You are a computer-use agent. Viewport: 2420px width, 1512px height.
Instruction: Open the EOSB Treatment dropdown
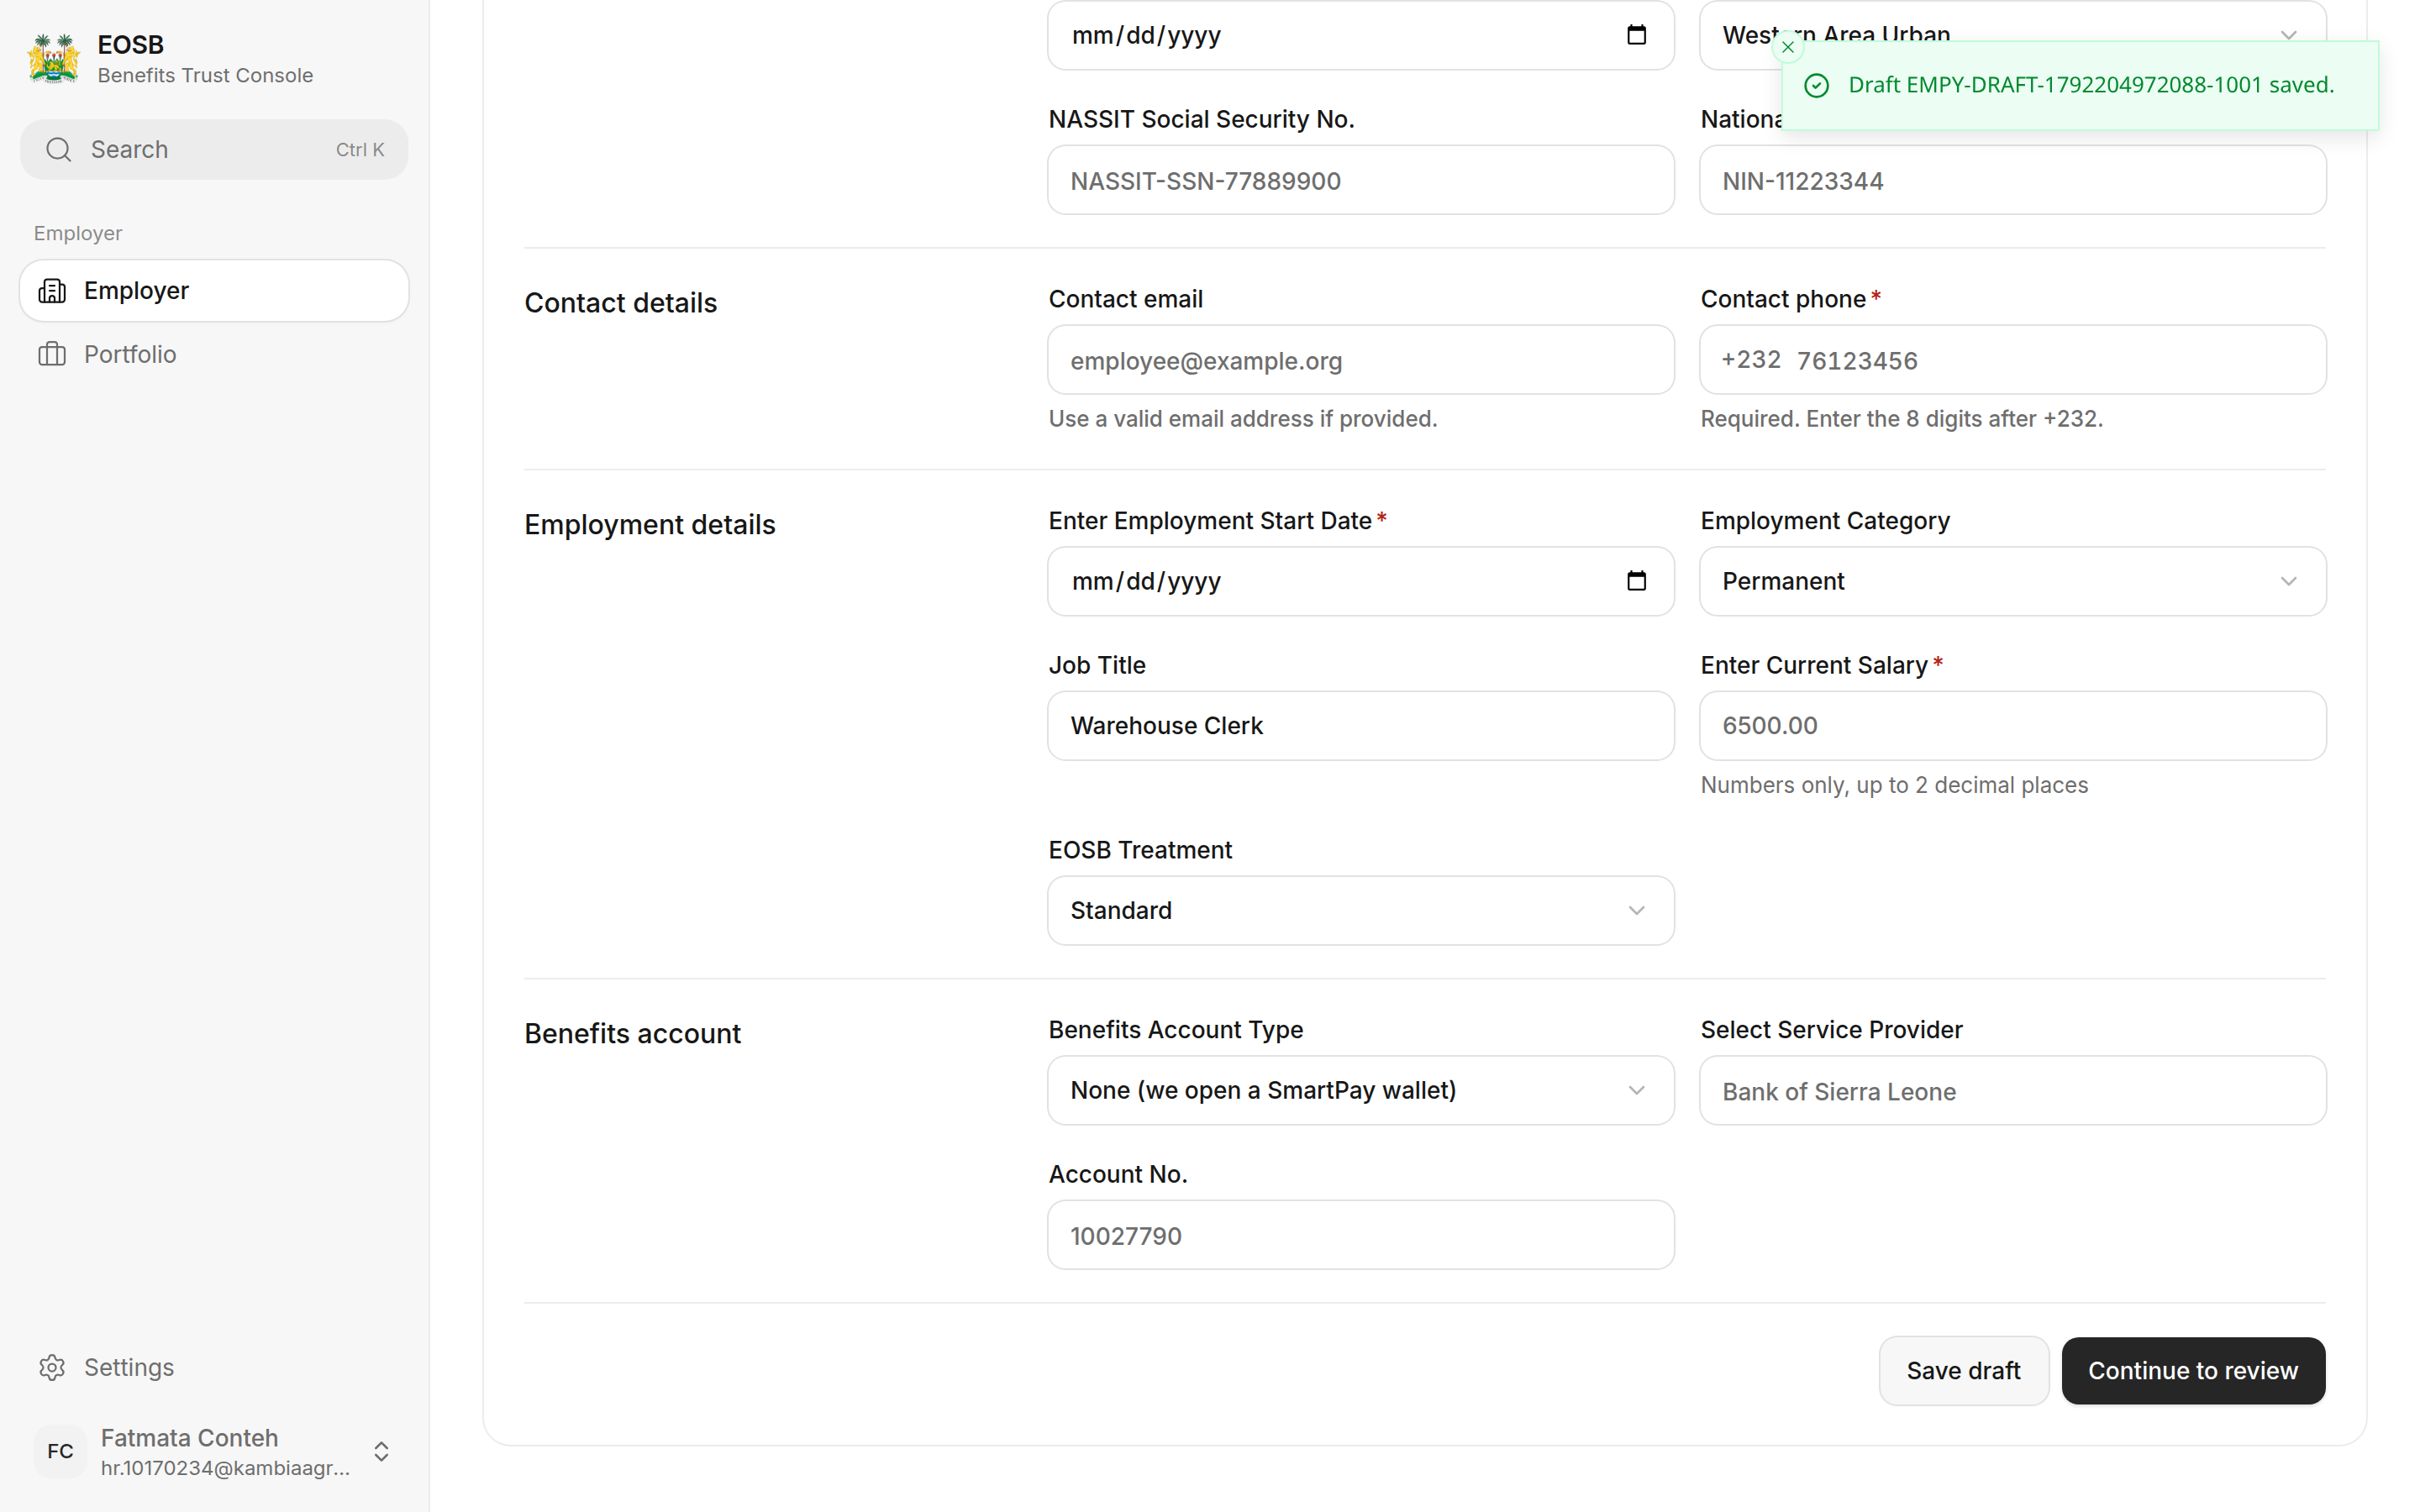(1360, 910)
